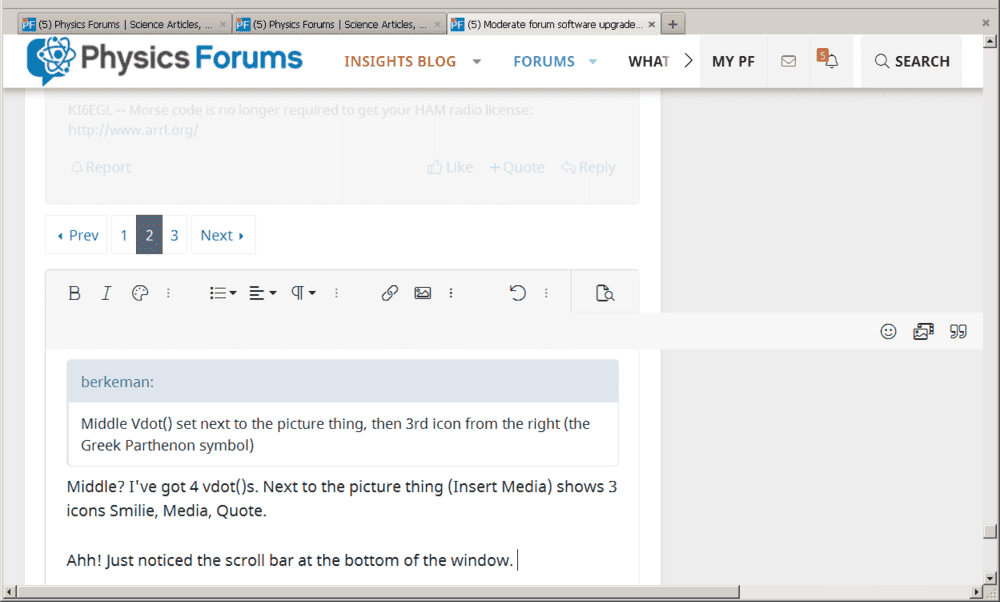Toggle the post preview icon
The height and width of the screenshot is (602, 1000).
coord(604,293)
